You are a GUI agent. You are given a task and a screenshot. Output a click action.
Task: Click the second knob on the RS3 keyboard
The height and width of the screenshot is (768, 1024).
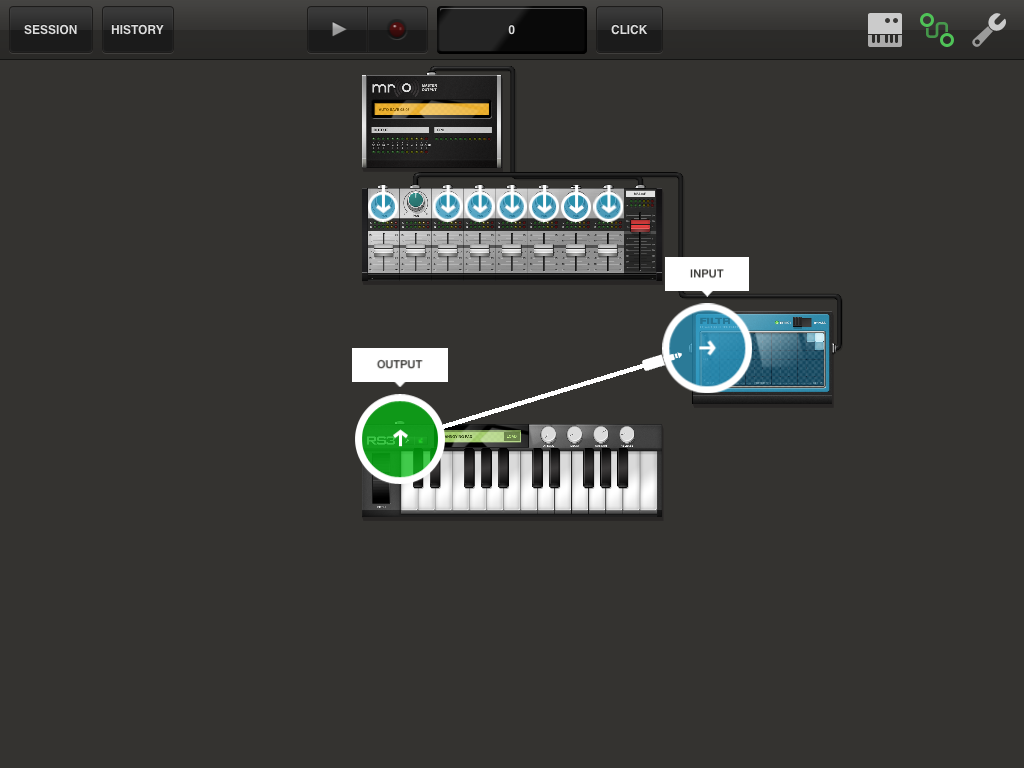575,434
